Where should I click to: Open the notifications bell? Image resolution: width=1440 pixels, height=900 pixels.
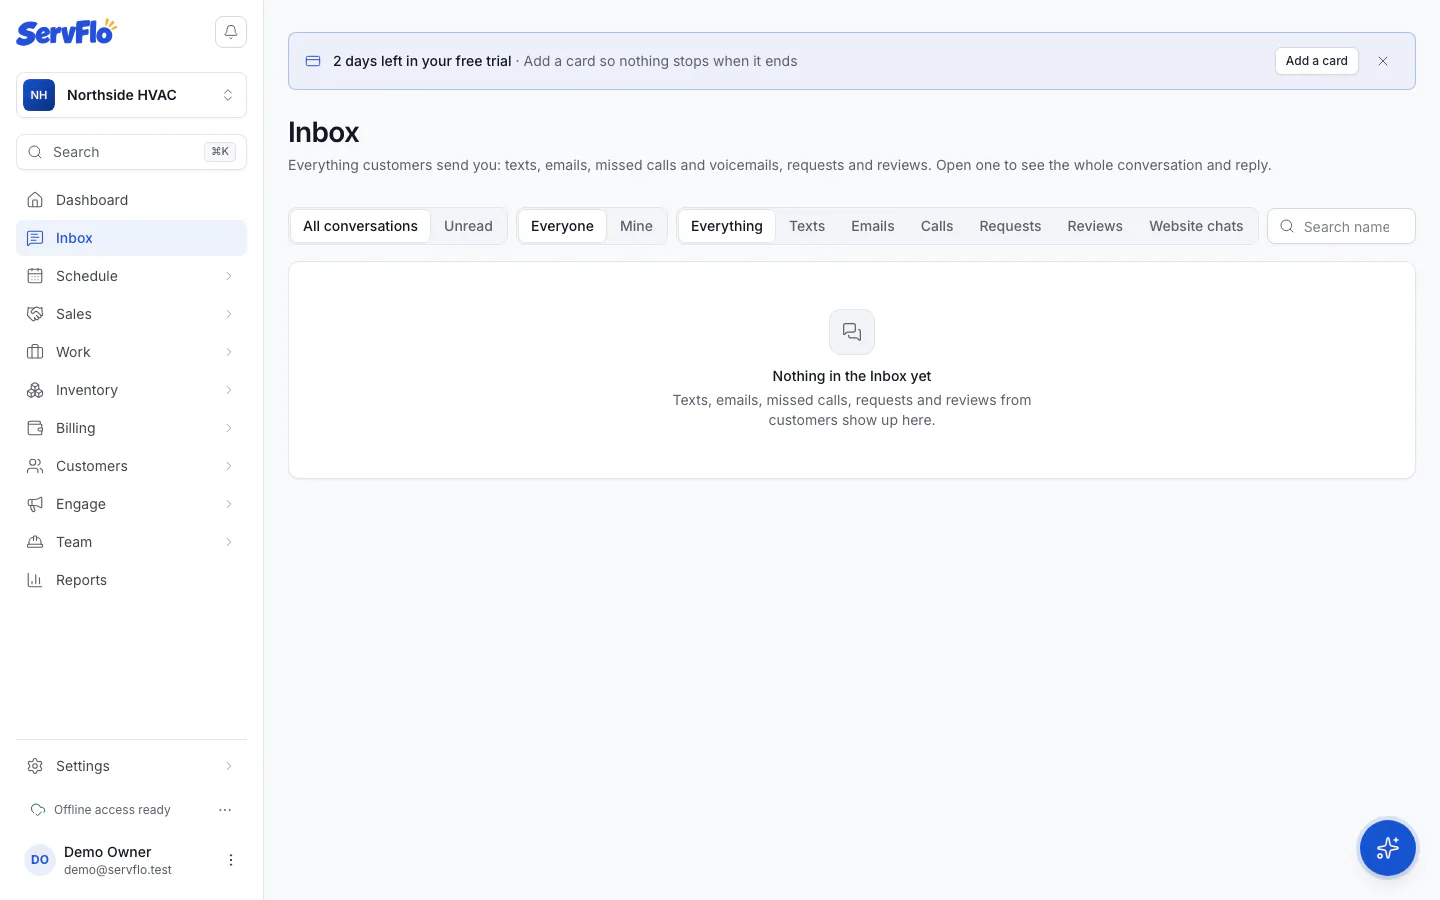click(x=231, y=32)
